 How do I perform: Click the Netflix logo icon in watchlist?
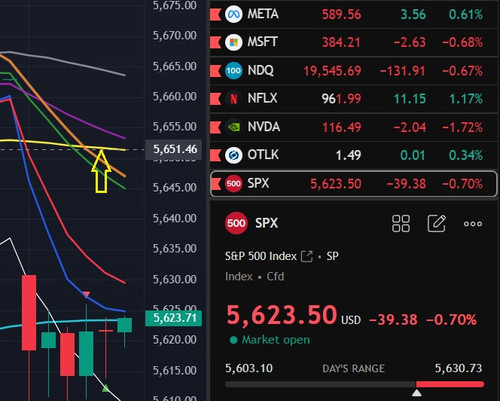coord(233,99)
